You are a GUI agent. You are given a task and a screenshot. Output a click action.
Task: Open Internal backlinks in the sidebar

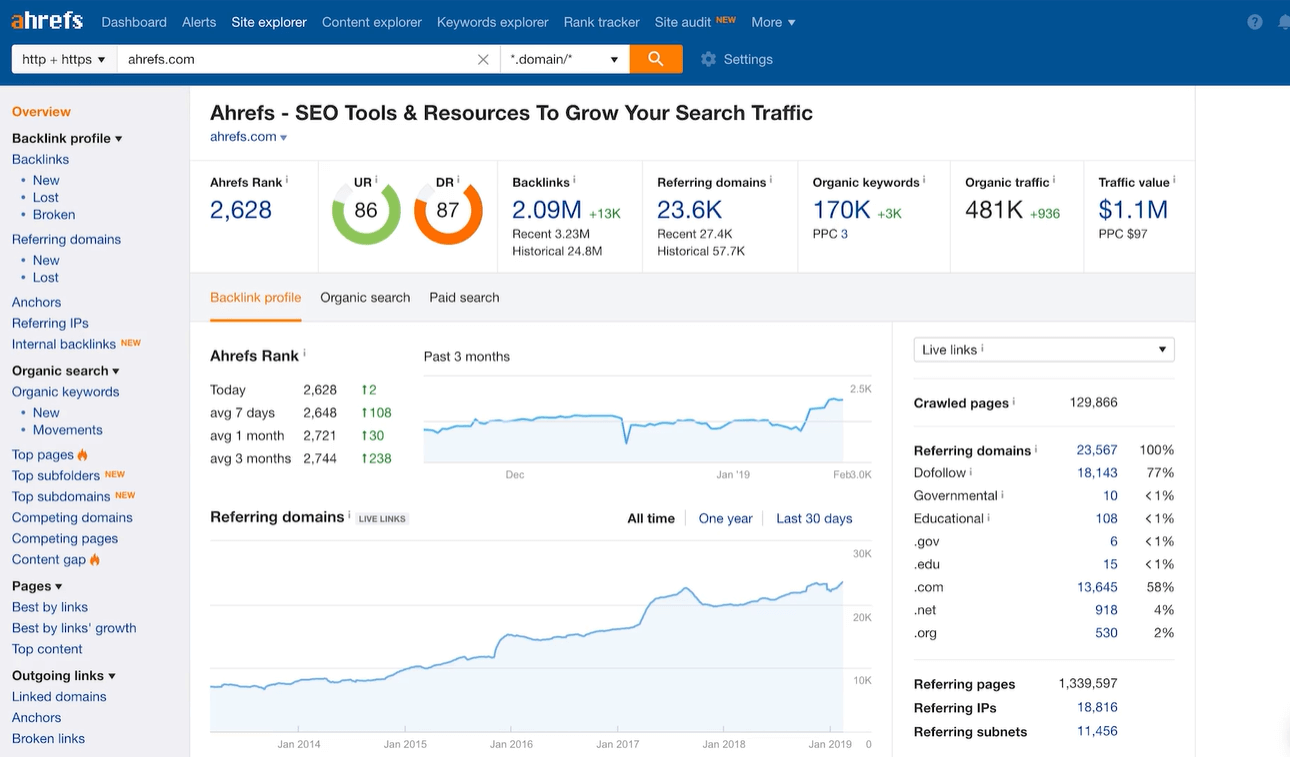64,344
